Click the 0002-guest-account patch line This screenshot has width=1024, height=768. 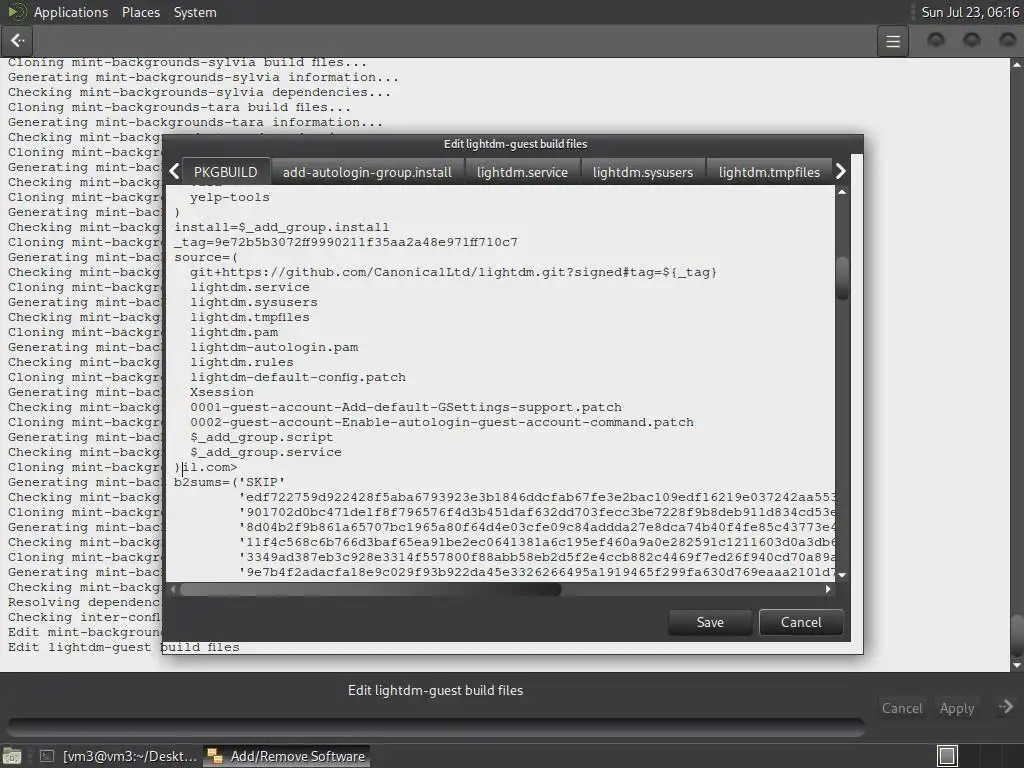point(442,423)
